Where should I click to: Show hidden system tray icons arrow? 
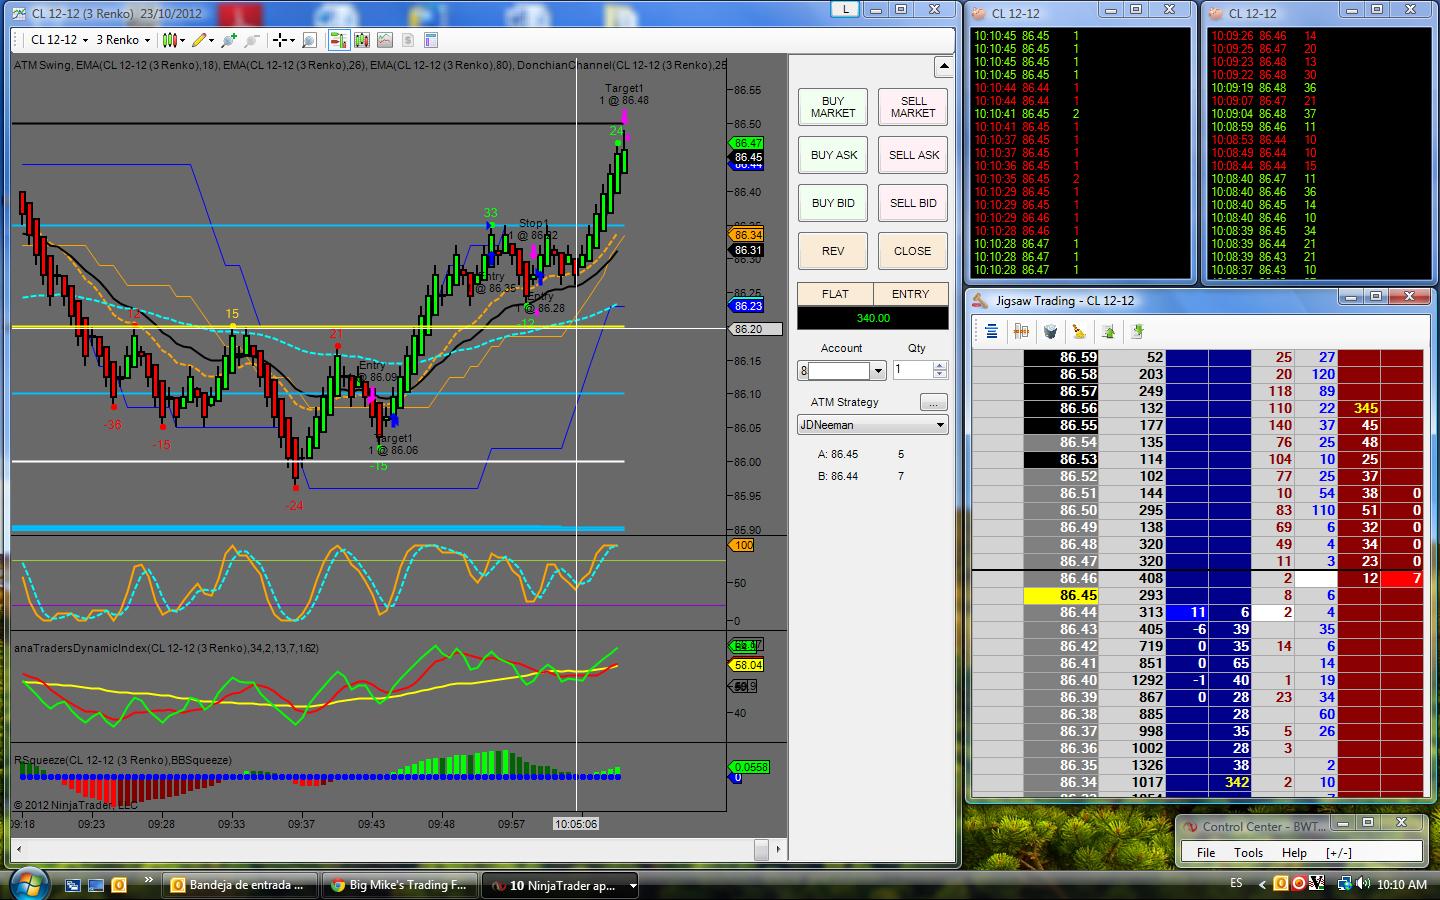click(1262, 885)
